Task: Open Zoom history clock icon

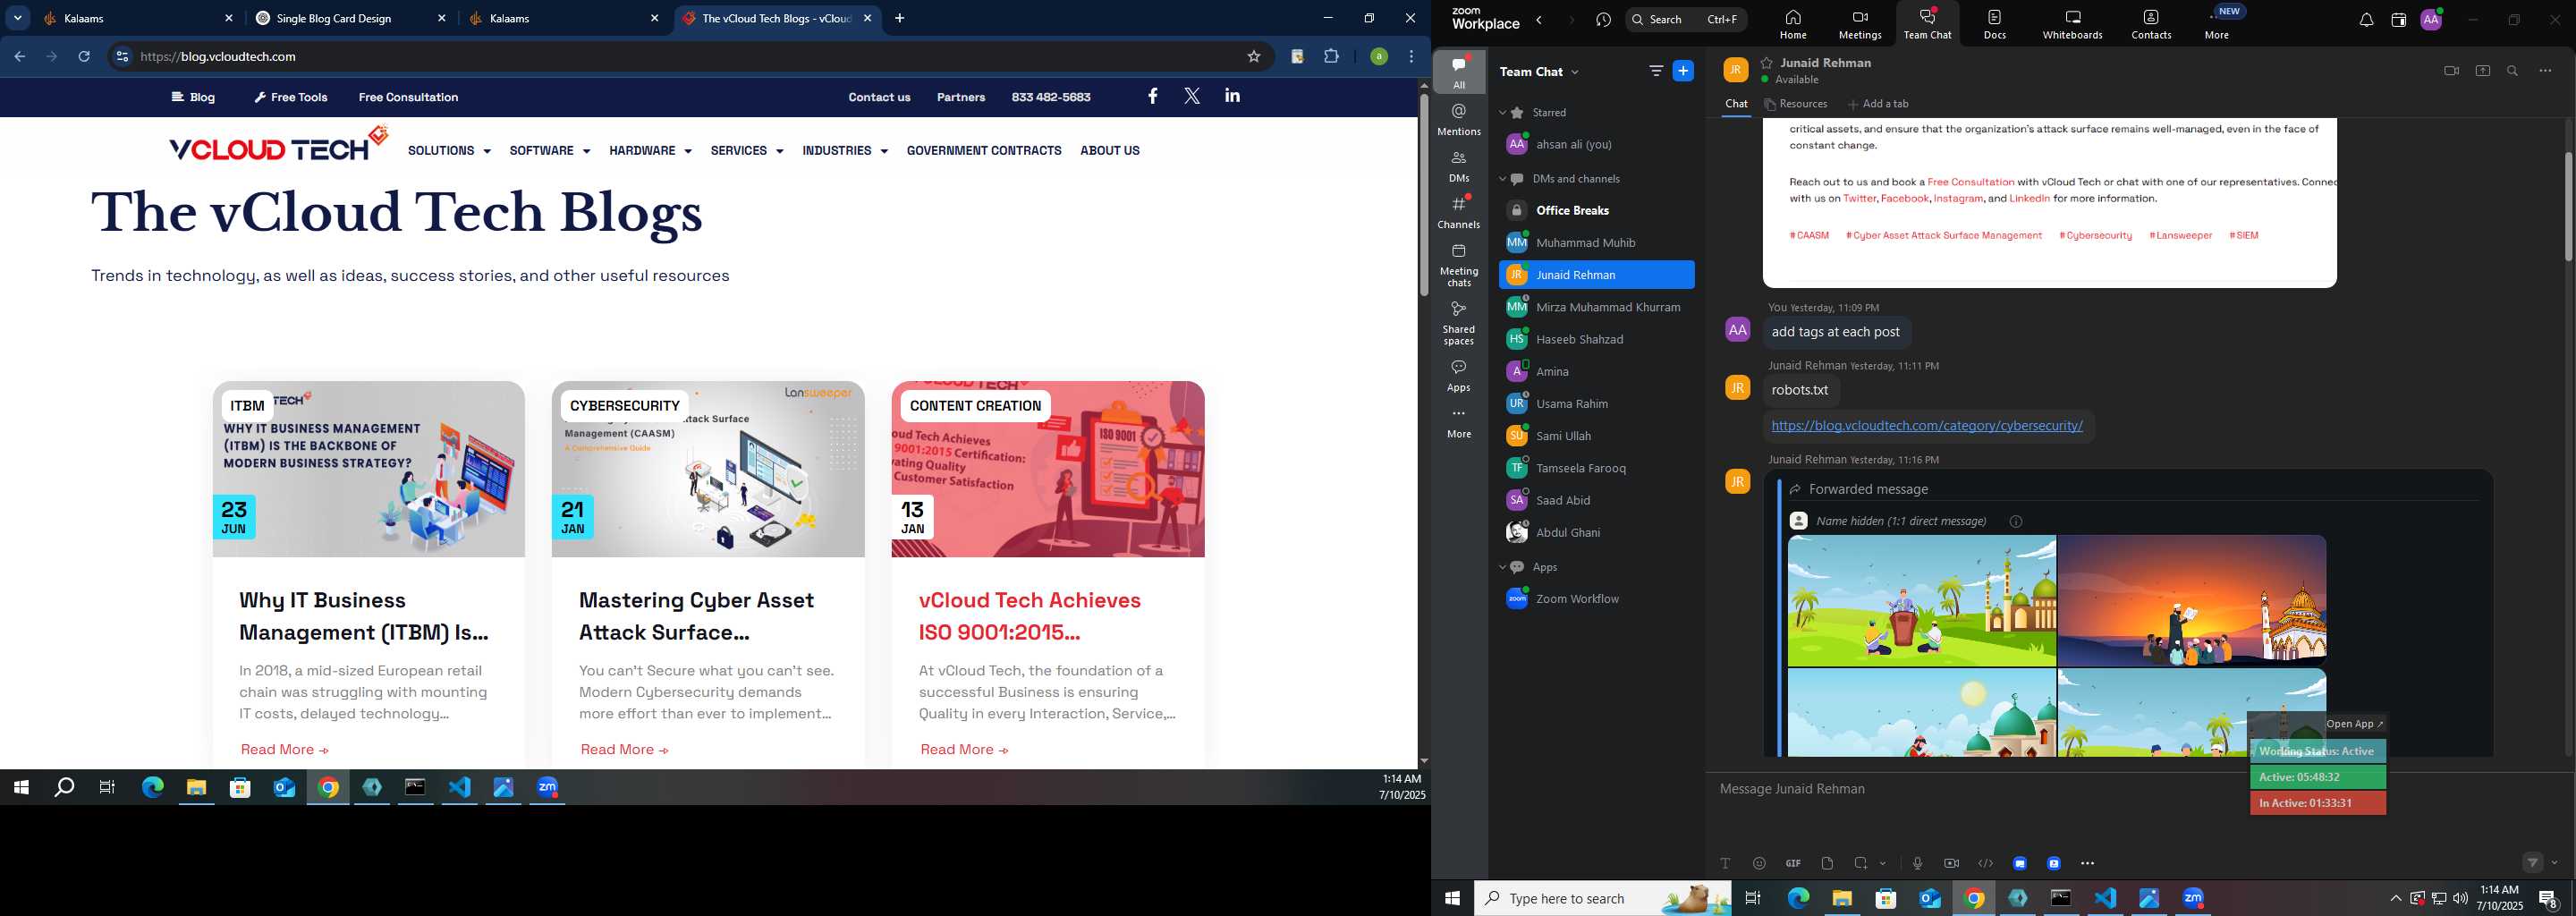Action: [1604, 20]
